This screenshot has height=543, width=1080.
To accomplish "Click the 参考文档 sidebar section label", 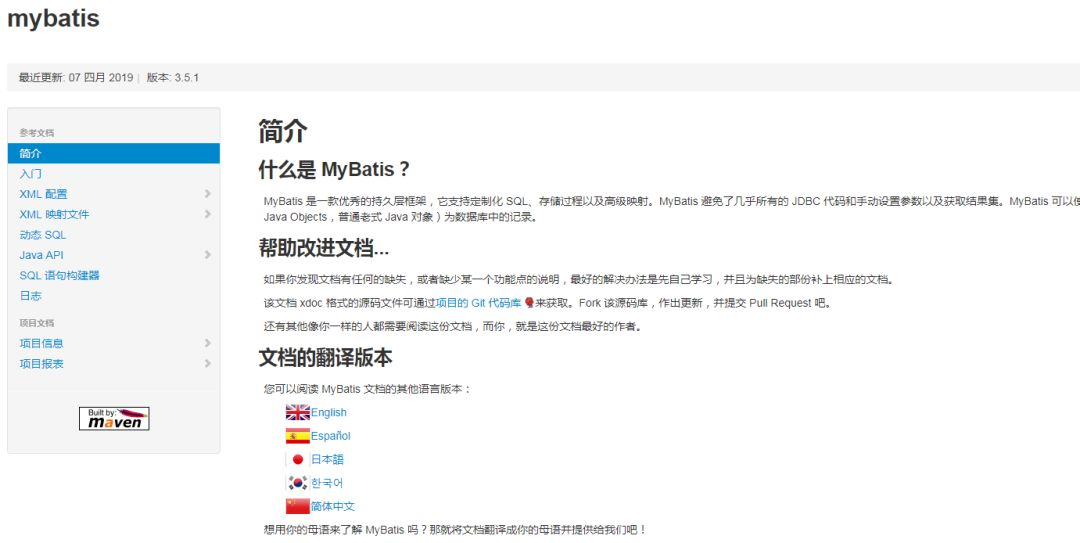I will click(x=37, y=132).
